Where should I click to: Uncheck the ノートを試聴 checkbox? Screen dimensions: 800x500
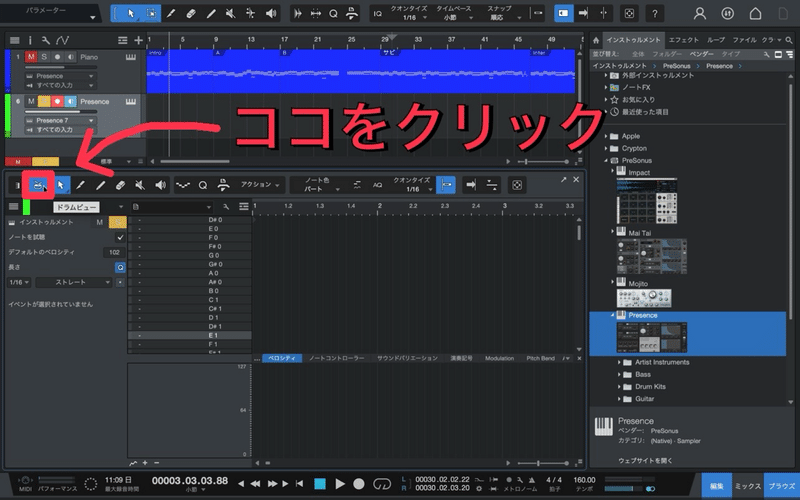pos(120,237)
